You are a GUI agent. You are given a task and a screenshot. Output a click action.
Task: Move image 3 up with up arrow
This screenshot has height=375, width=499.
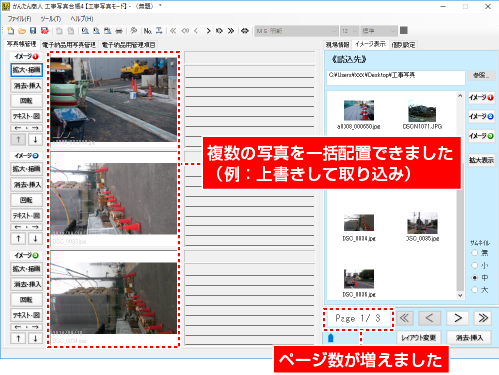point(18,339)
